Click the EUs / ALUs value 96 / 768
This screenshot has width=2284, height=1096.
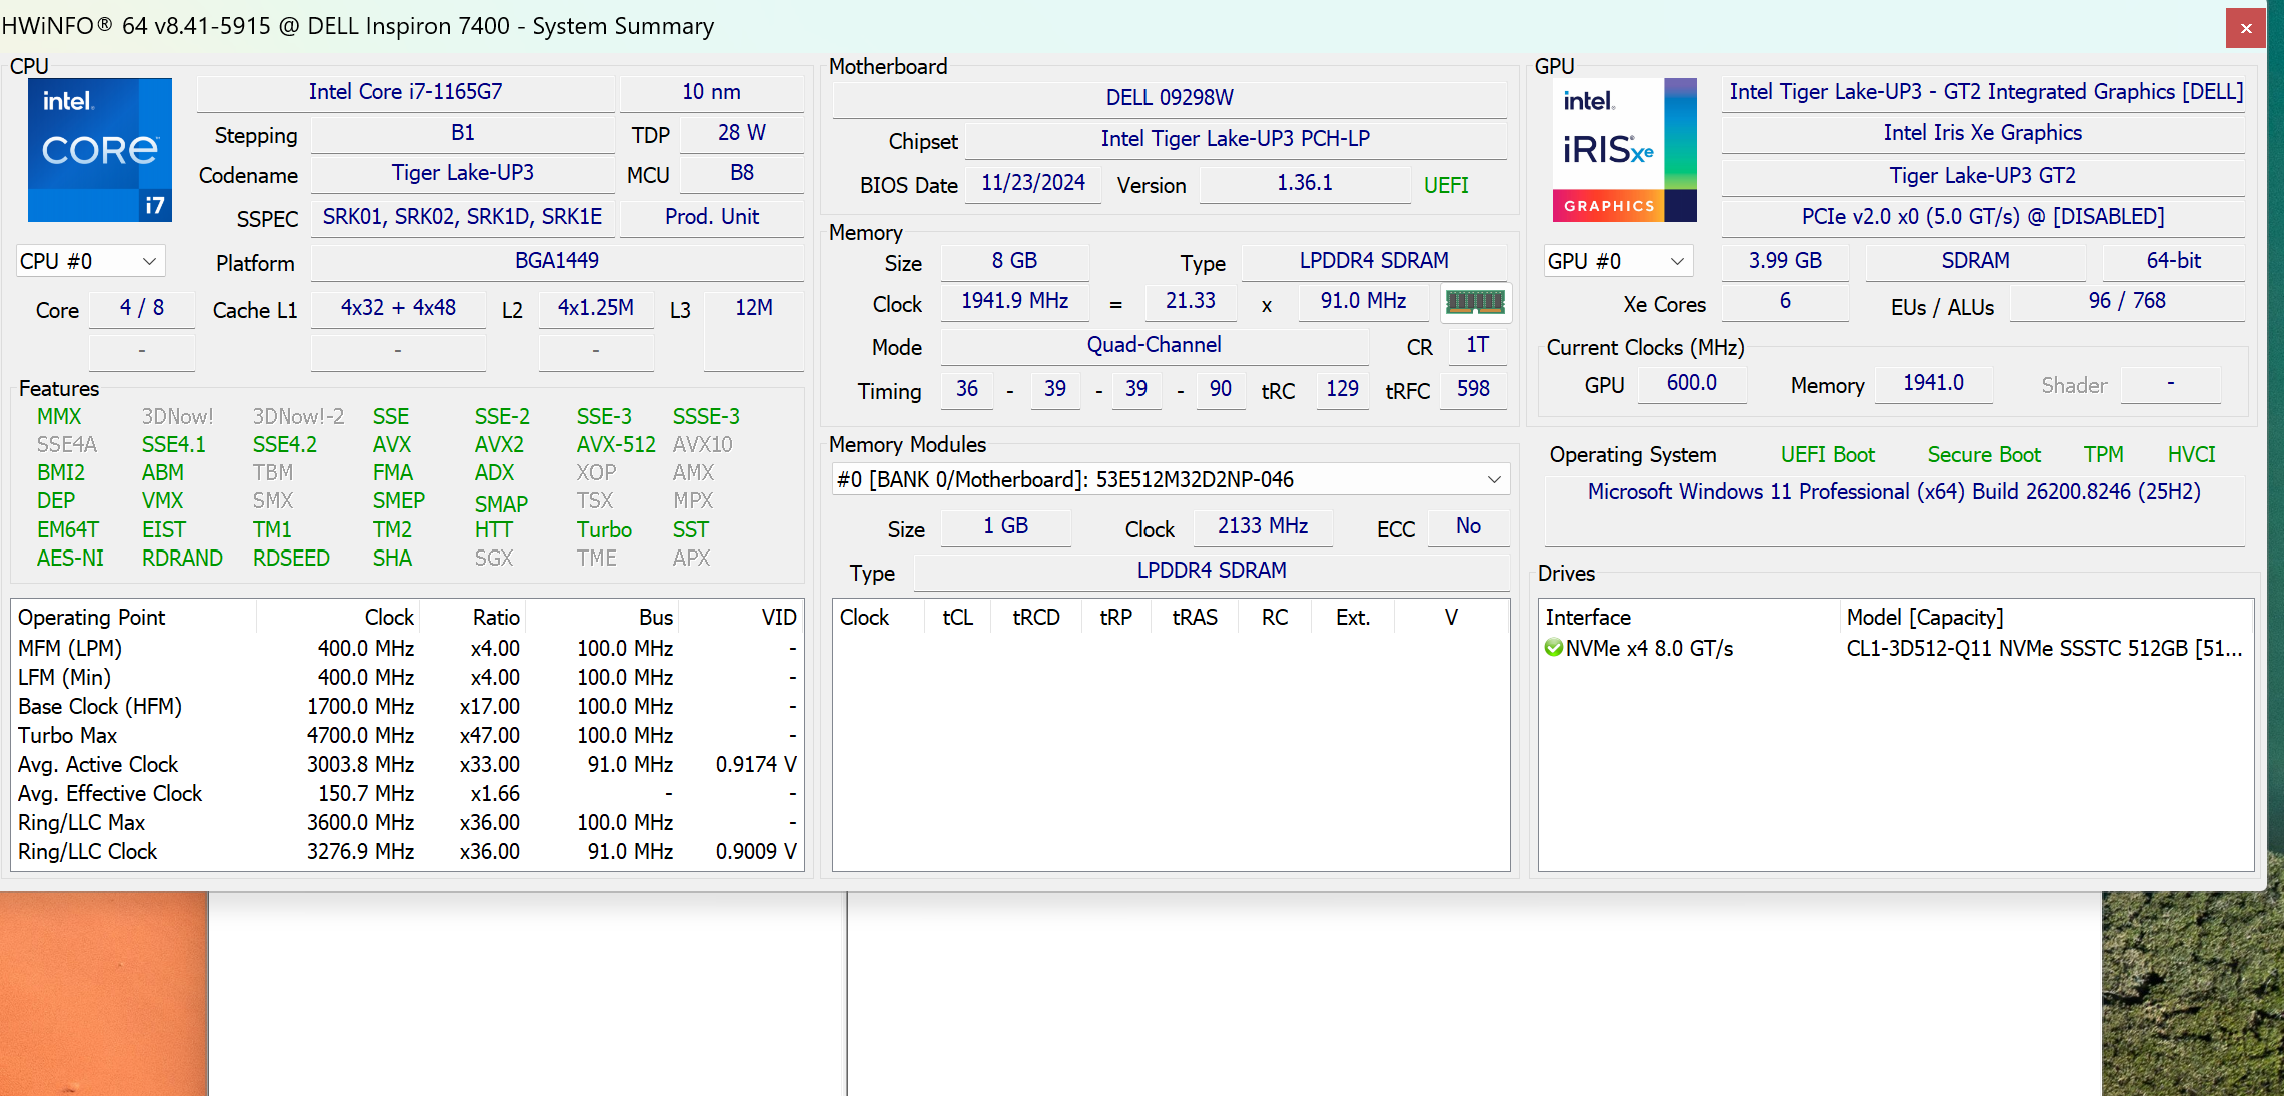(x=2127, y=301)
